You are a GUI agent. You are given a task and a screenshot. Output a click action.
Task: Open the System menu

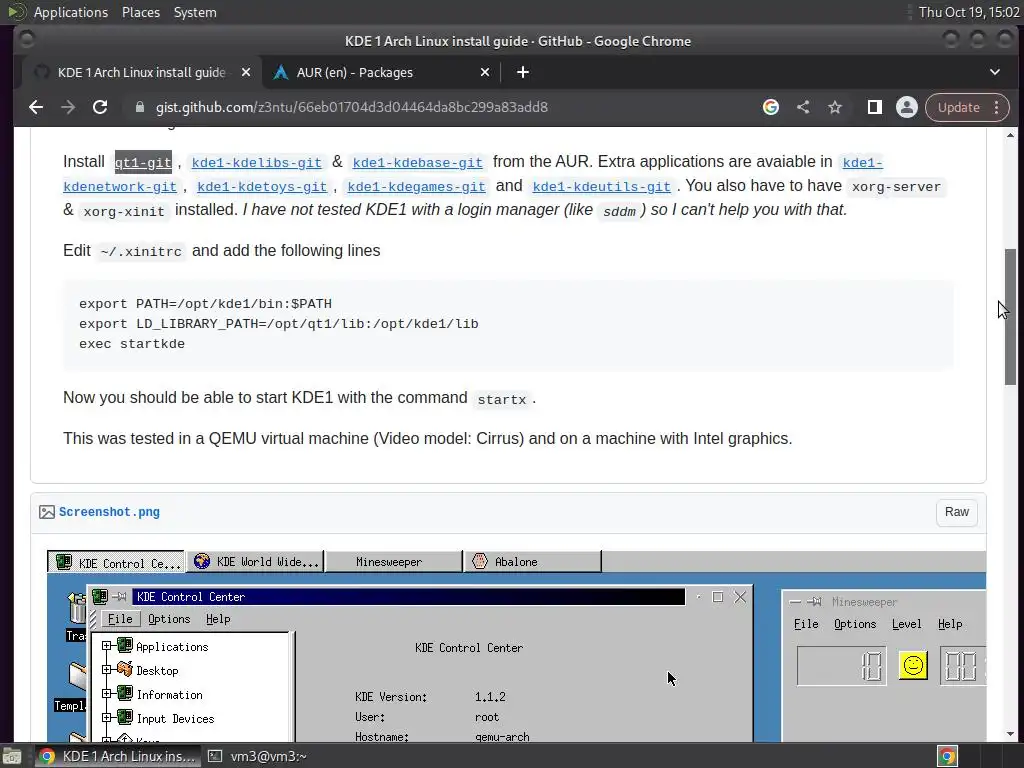click(x=195, y=12)
